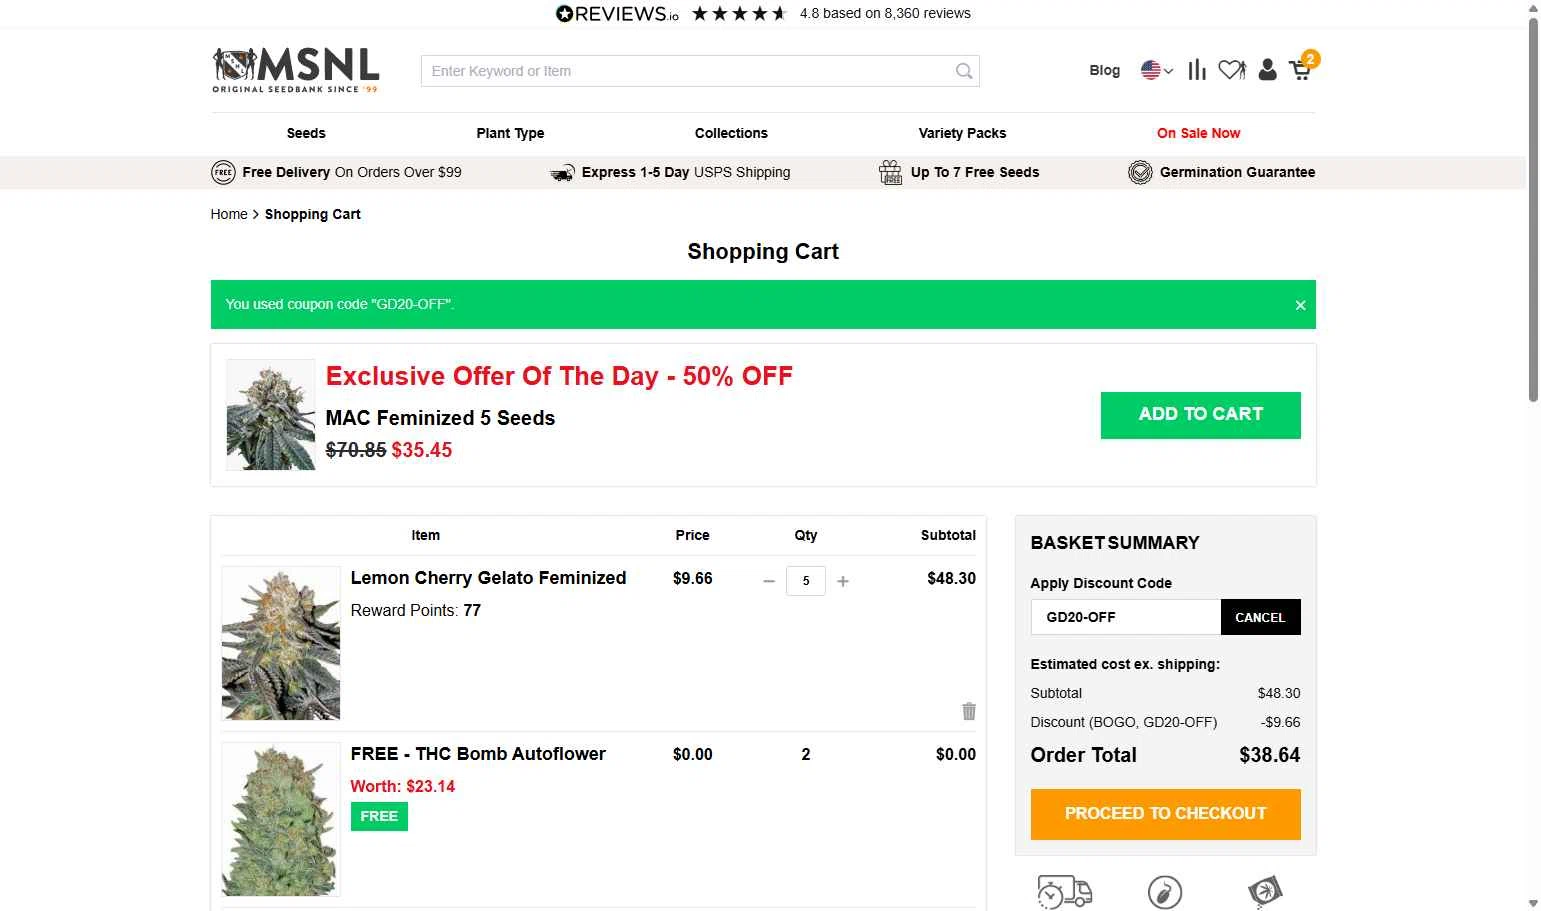The width and height of the screenshot is (1541, 911).
Task: Dismiss the coupon code notification
Action: point(1300,305)
